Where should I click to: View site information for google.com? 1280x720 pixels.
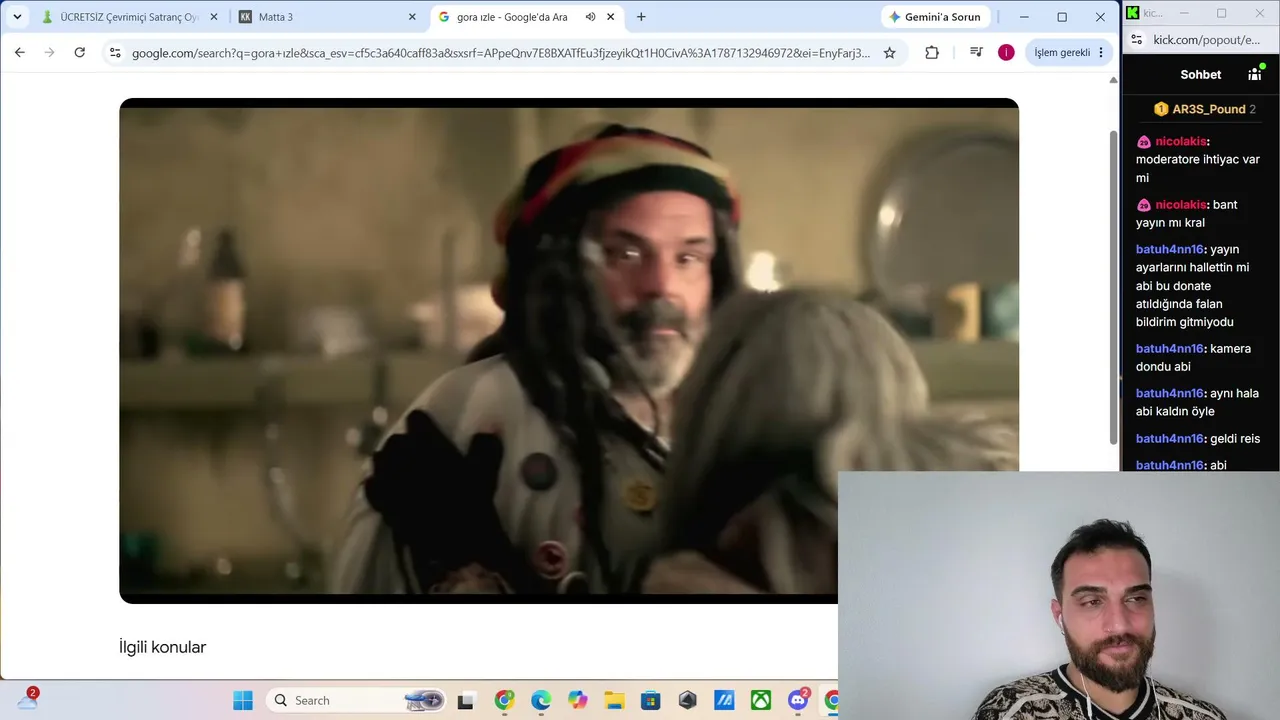115,52
